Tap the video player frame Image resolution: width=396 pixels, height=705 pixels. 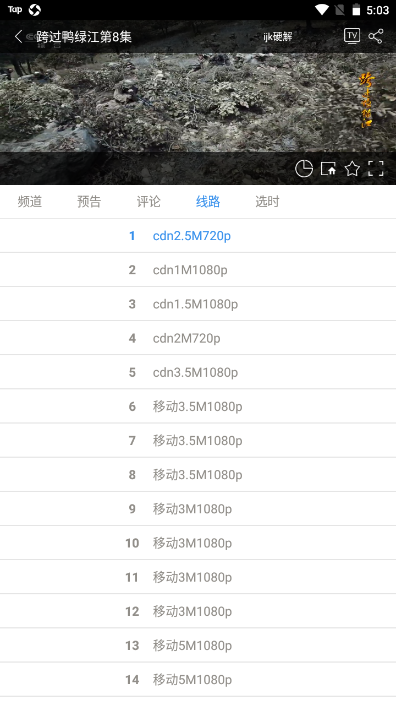(198, 103)
